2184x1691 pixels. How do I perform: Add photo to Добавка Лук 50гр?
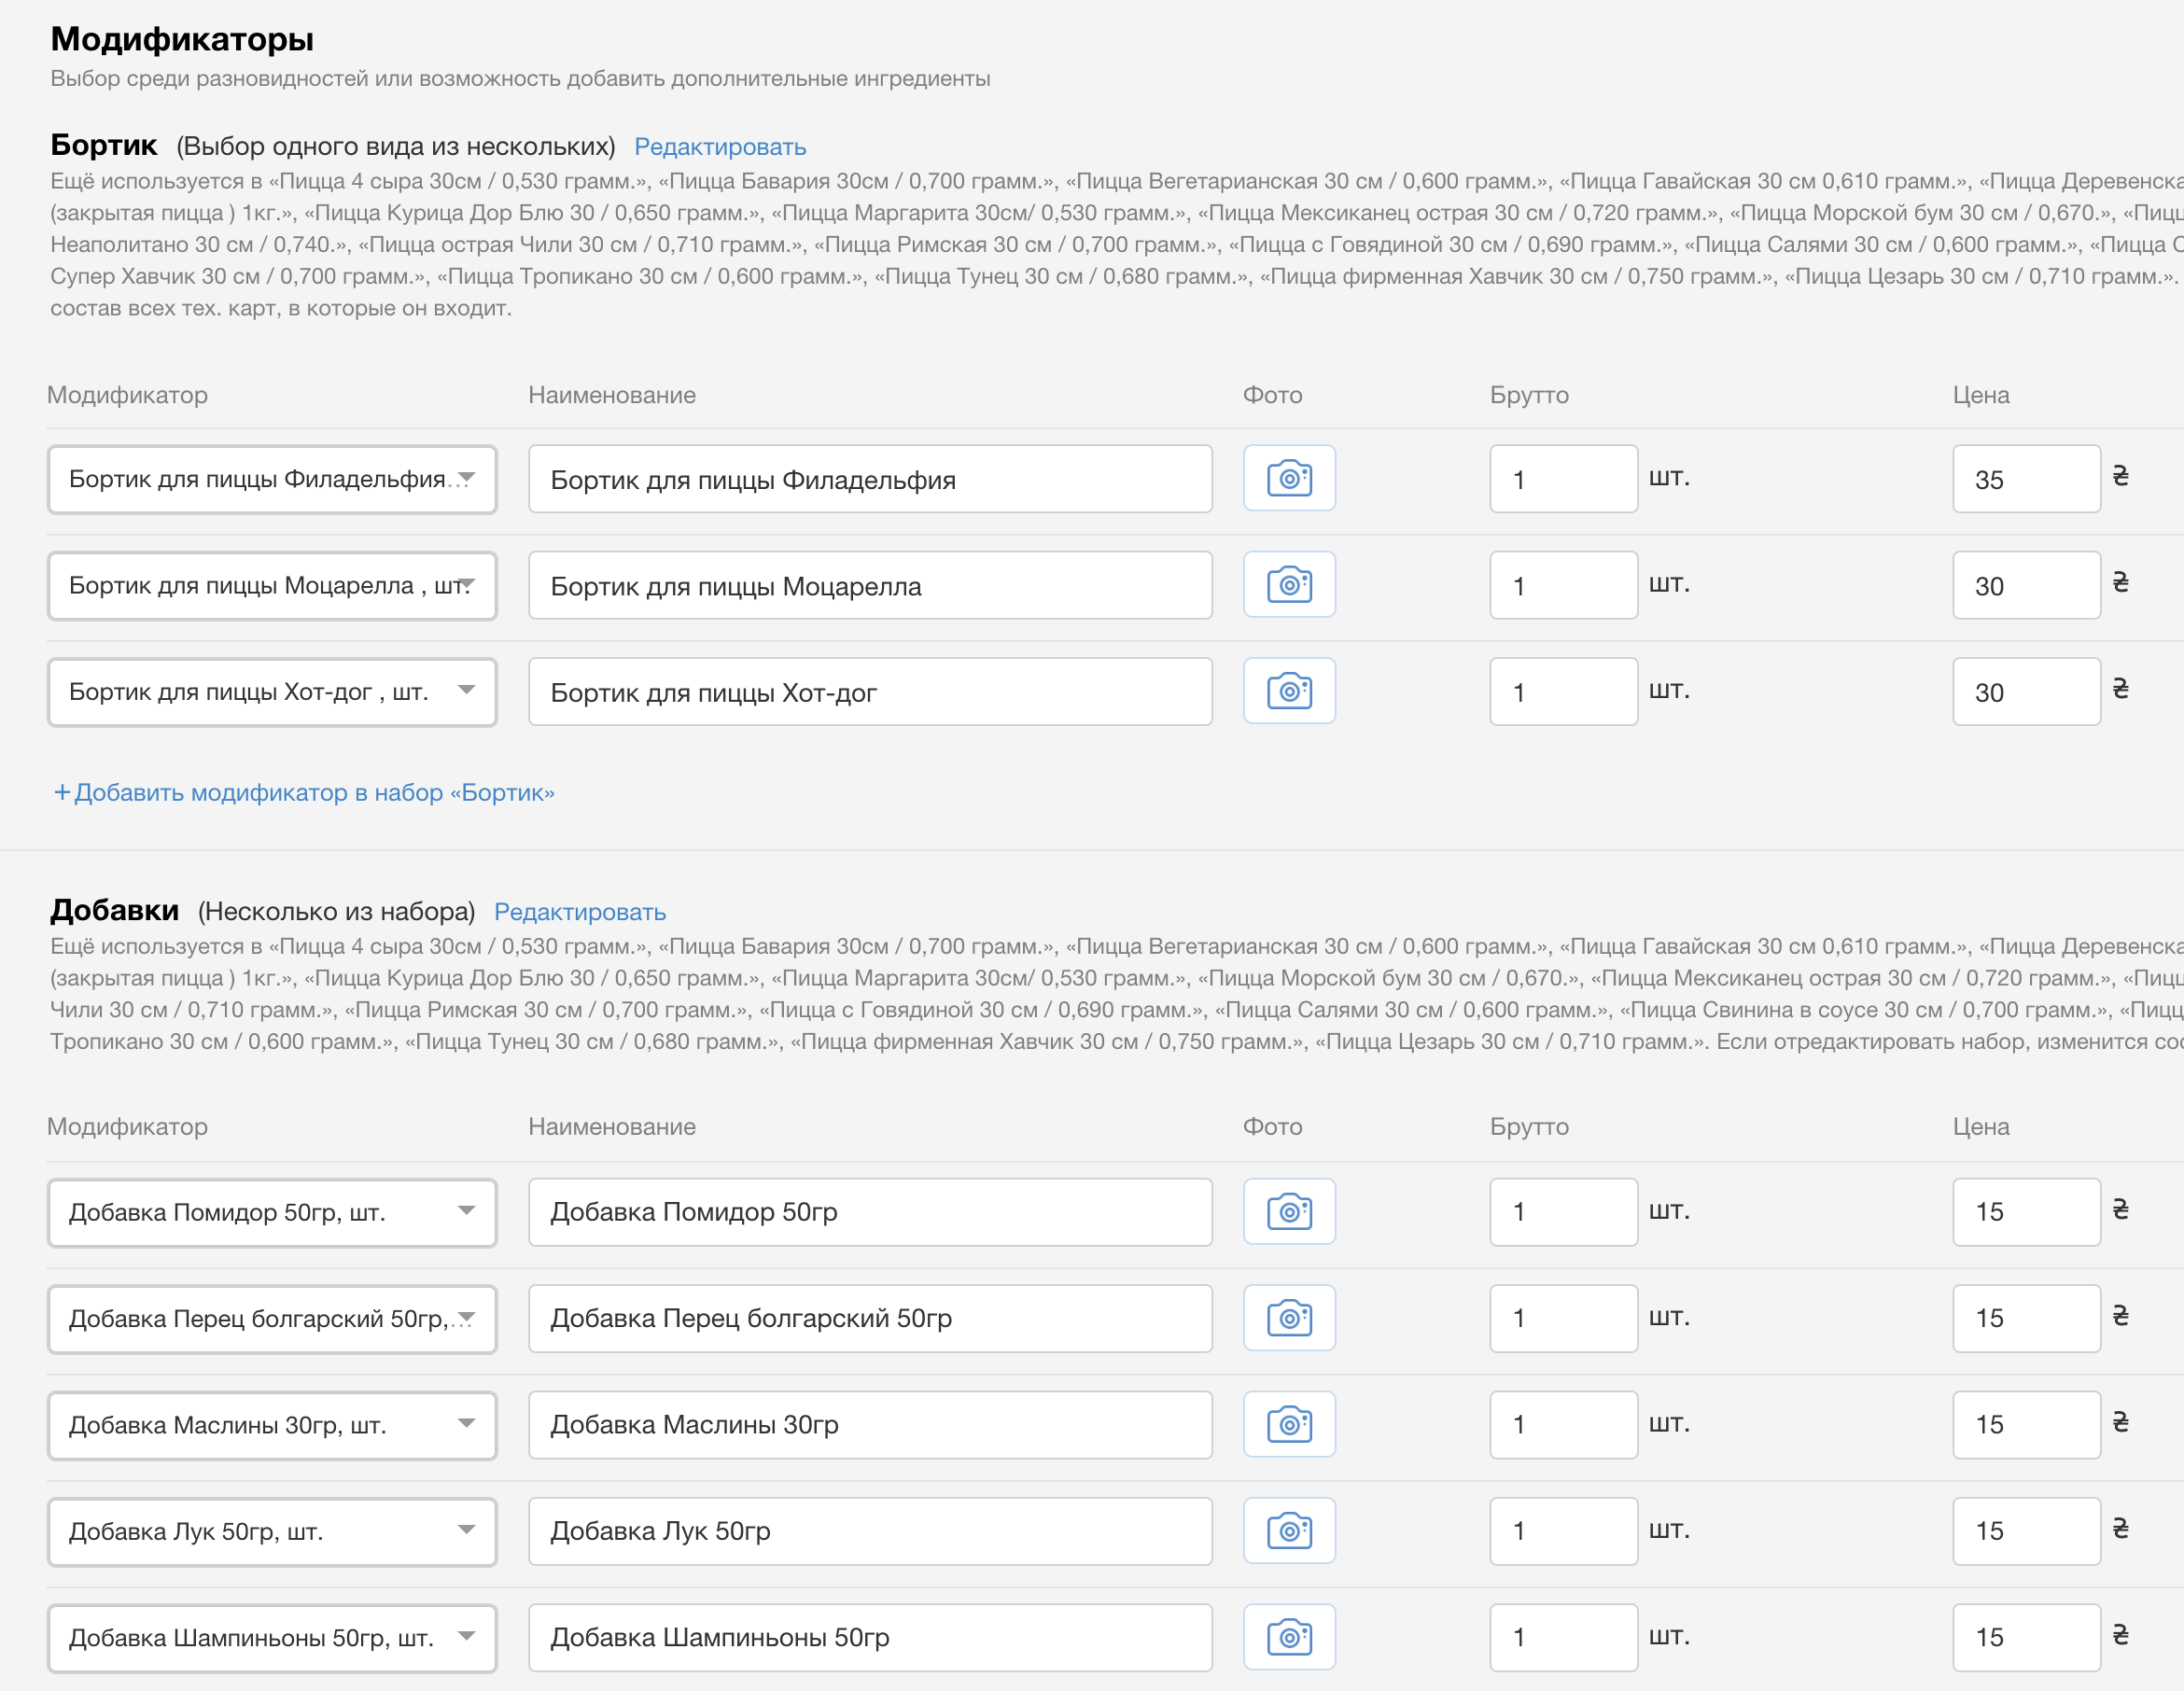click(x=1289, y=1531)
